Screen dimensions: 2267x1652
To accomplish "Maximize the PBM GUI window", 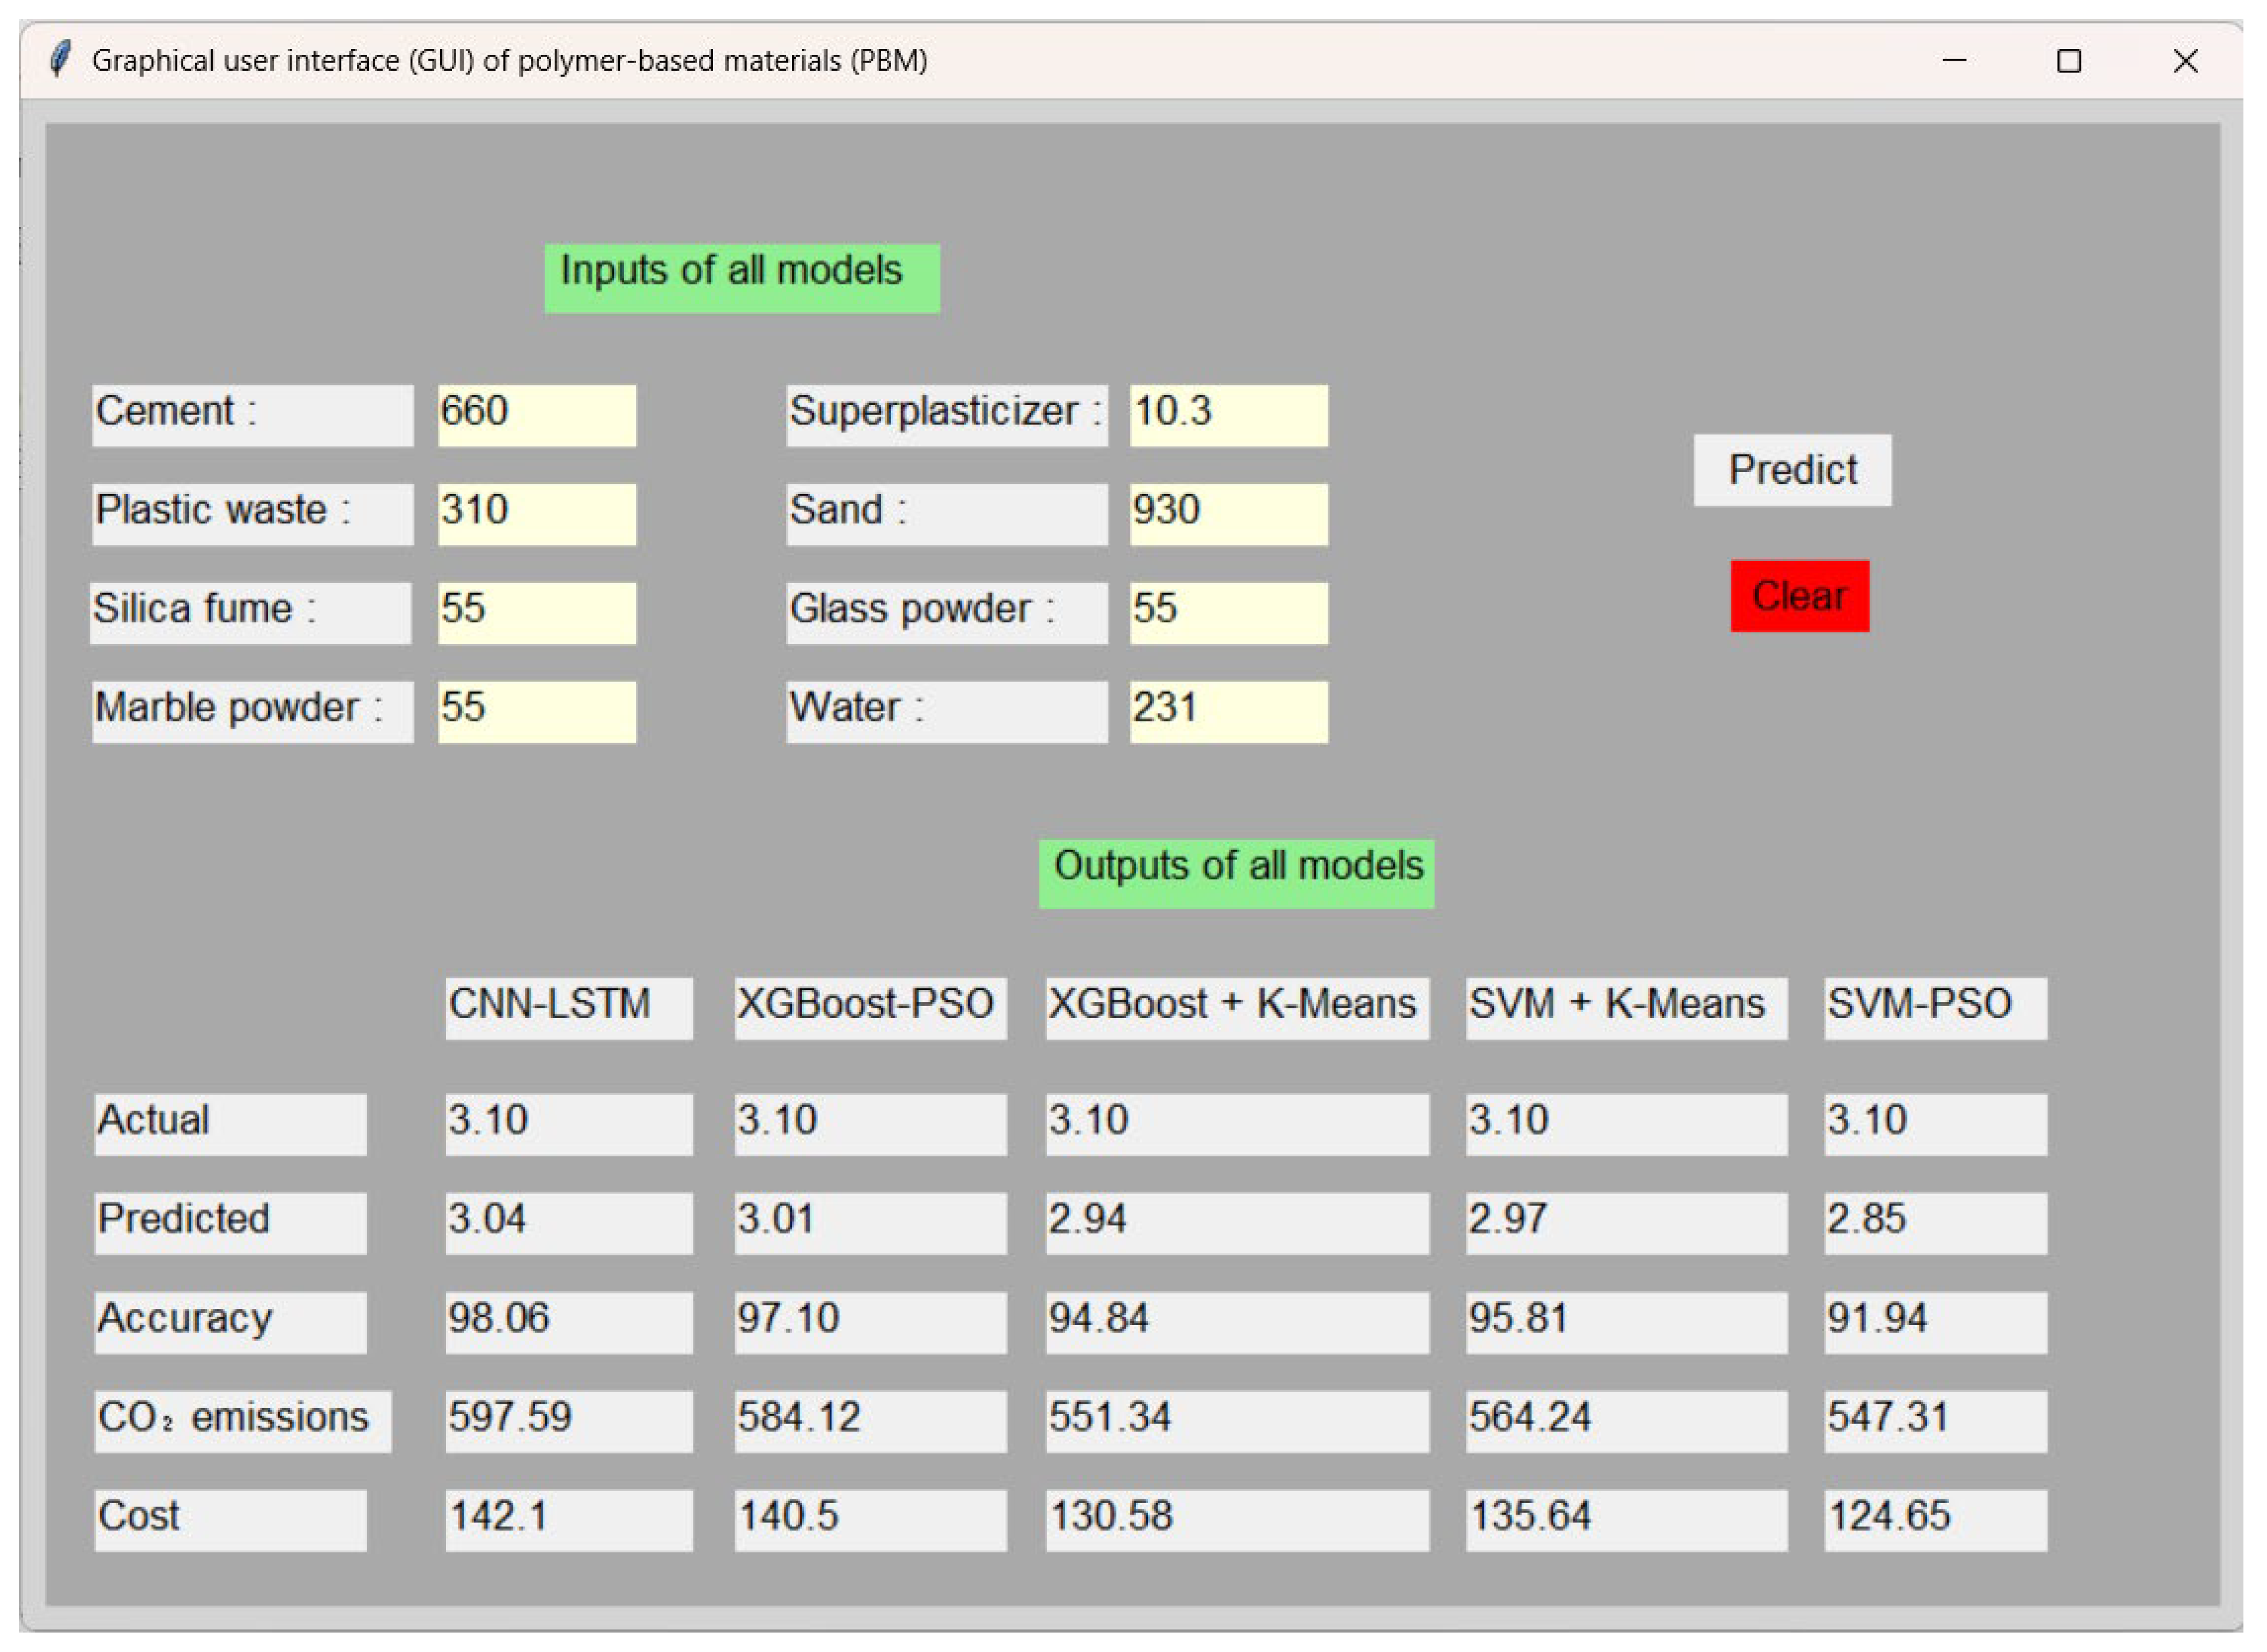I will click(x=2069, y=61).
